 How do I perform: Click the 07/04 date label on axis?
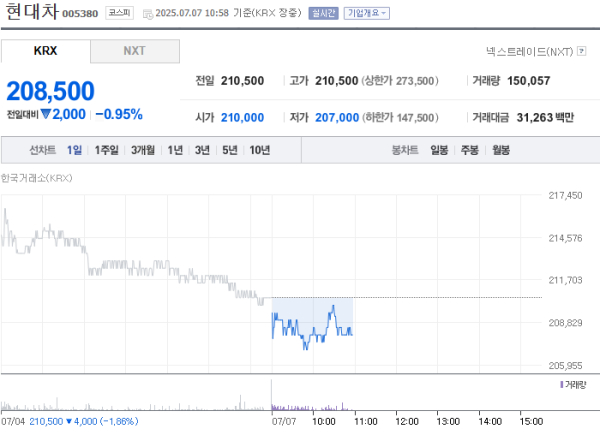[x=13, y=421]
